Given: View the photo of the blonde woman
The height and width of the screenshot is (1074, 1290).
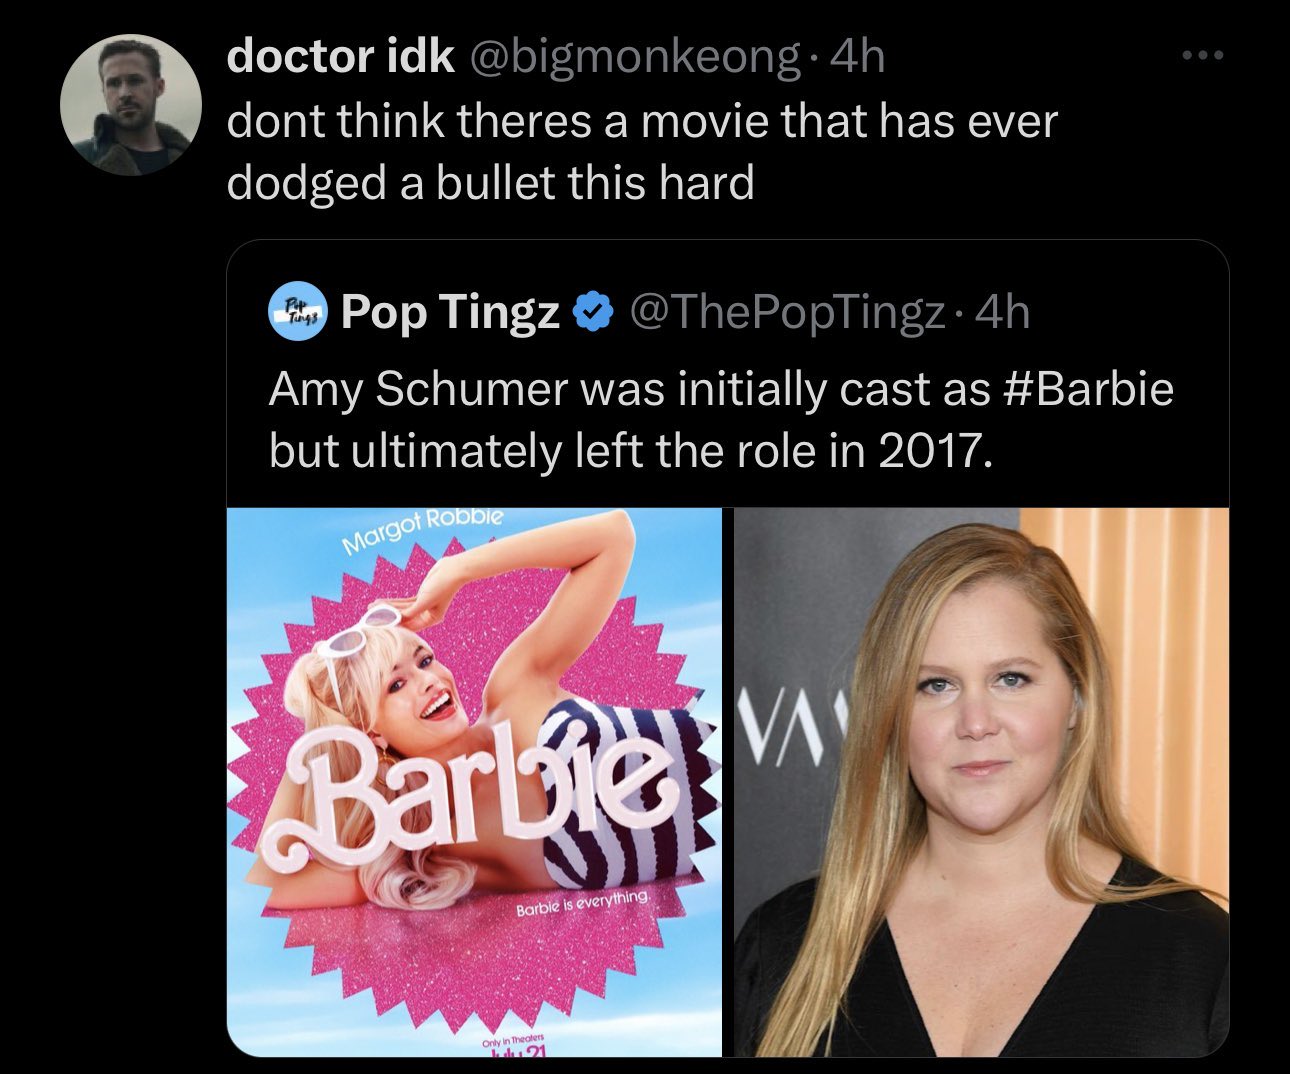Looking at the screenshot, I should [x=982, y=782].
